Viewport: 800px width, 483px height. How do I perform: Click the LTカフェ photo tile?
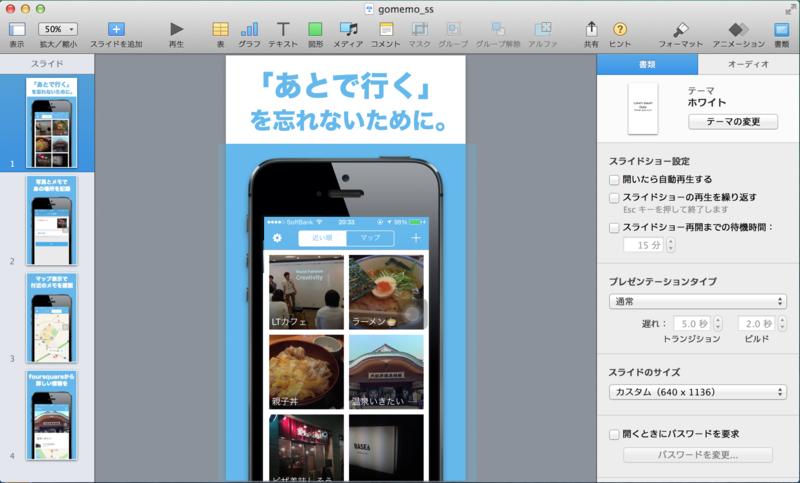(306, 292)
